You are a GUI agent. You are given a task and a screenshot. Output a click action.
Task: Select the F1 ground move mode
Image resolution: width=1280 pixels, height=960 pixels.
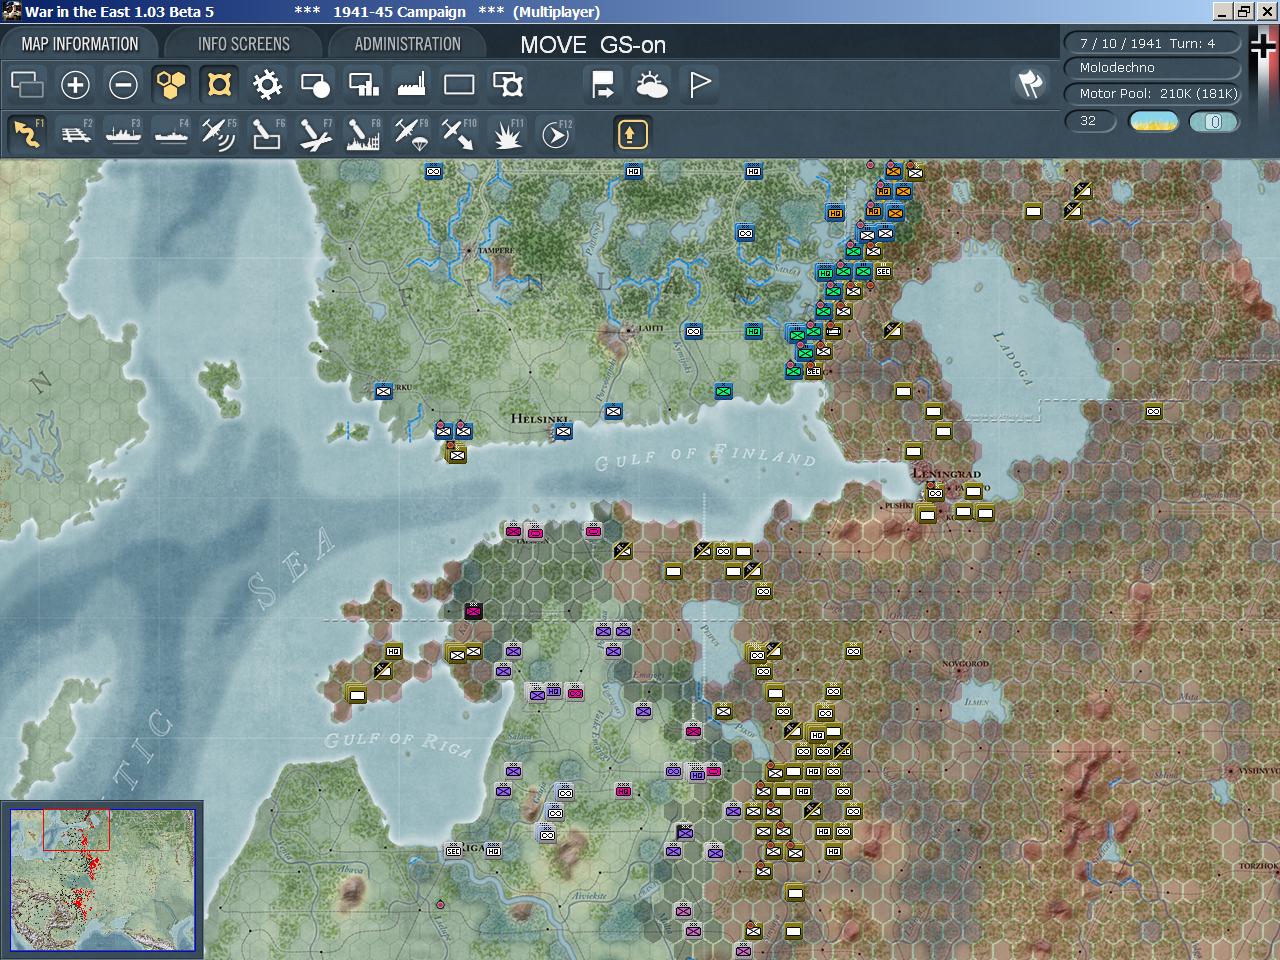[27, 134]
